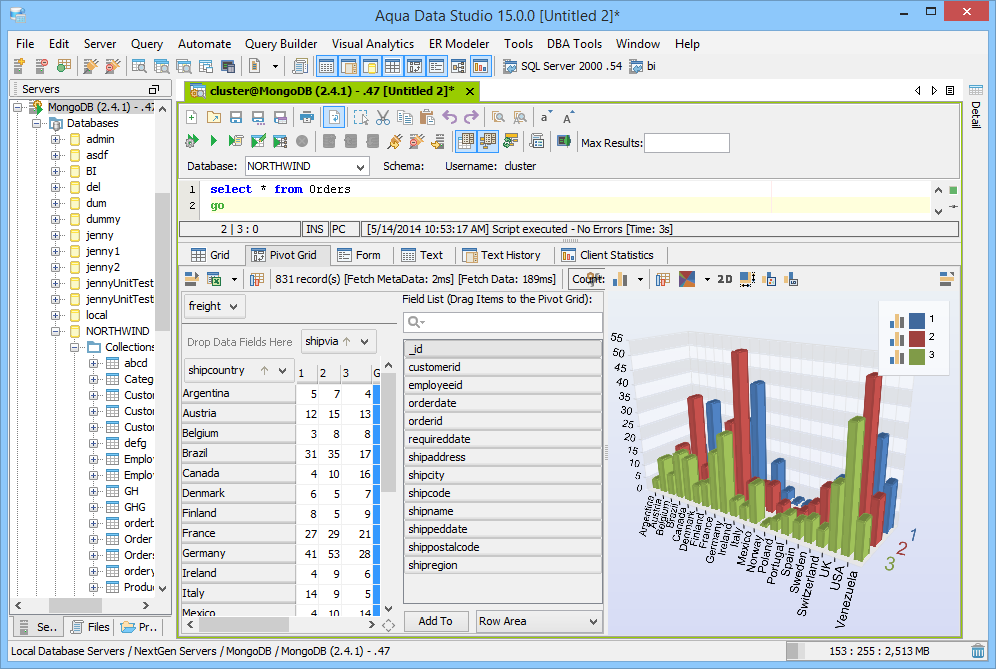
Task: Open the Visual Analytics menu
Action: click(373, 44)
